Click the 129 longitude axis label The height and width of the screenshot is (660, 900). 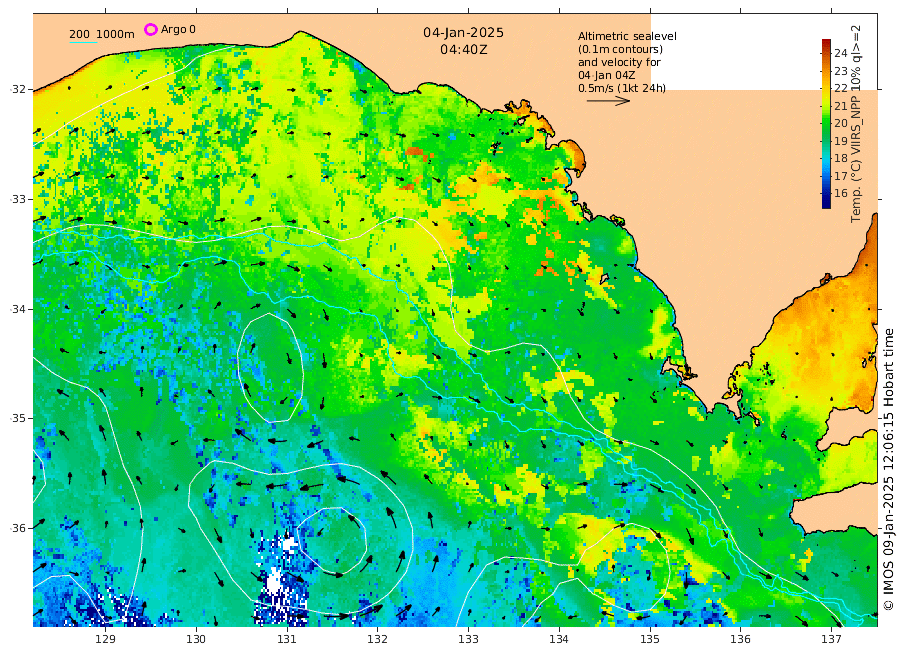point(106,639)
